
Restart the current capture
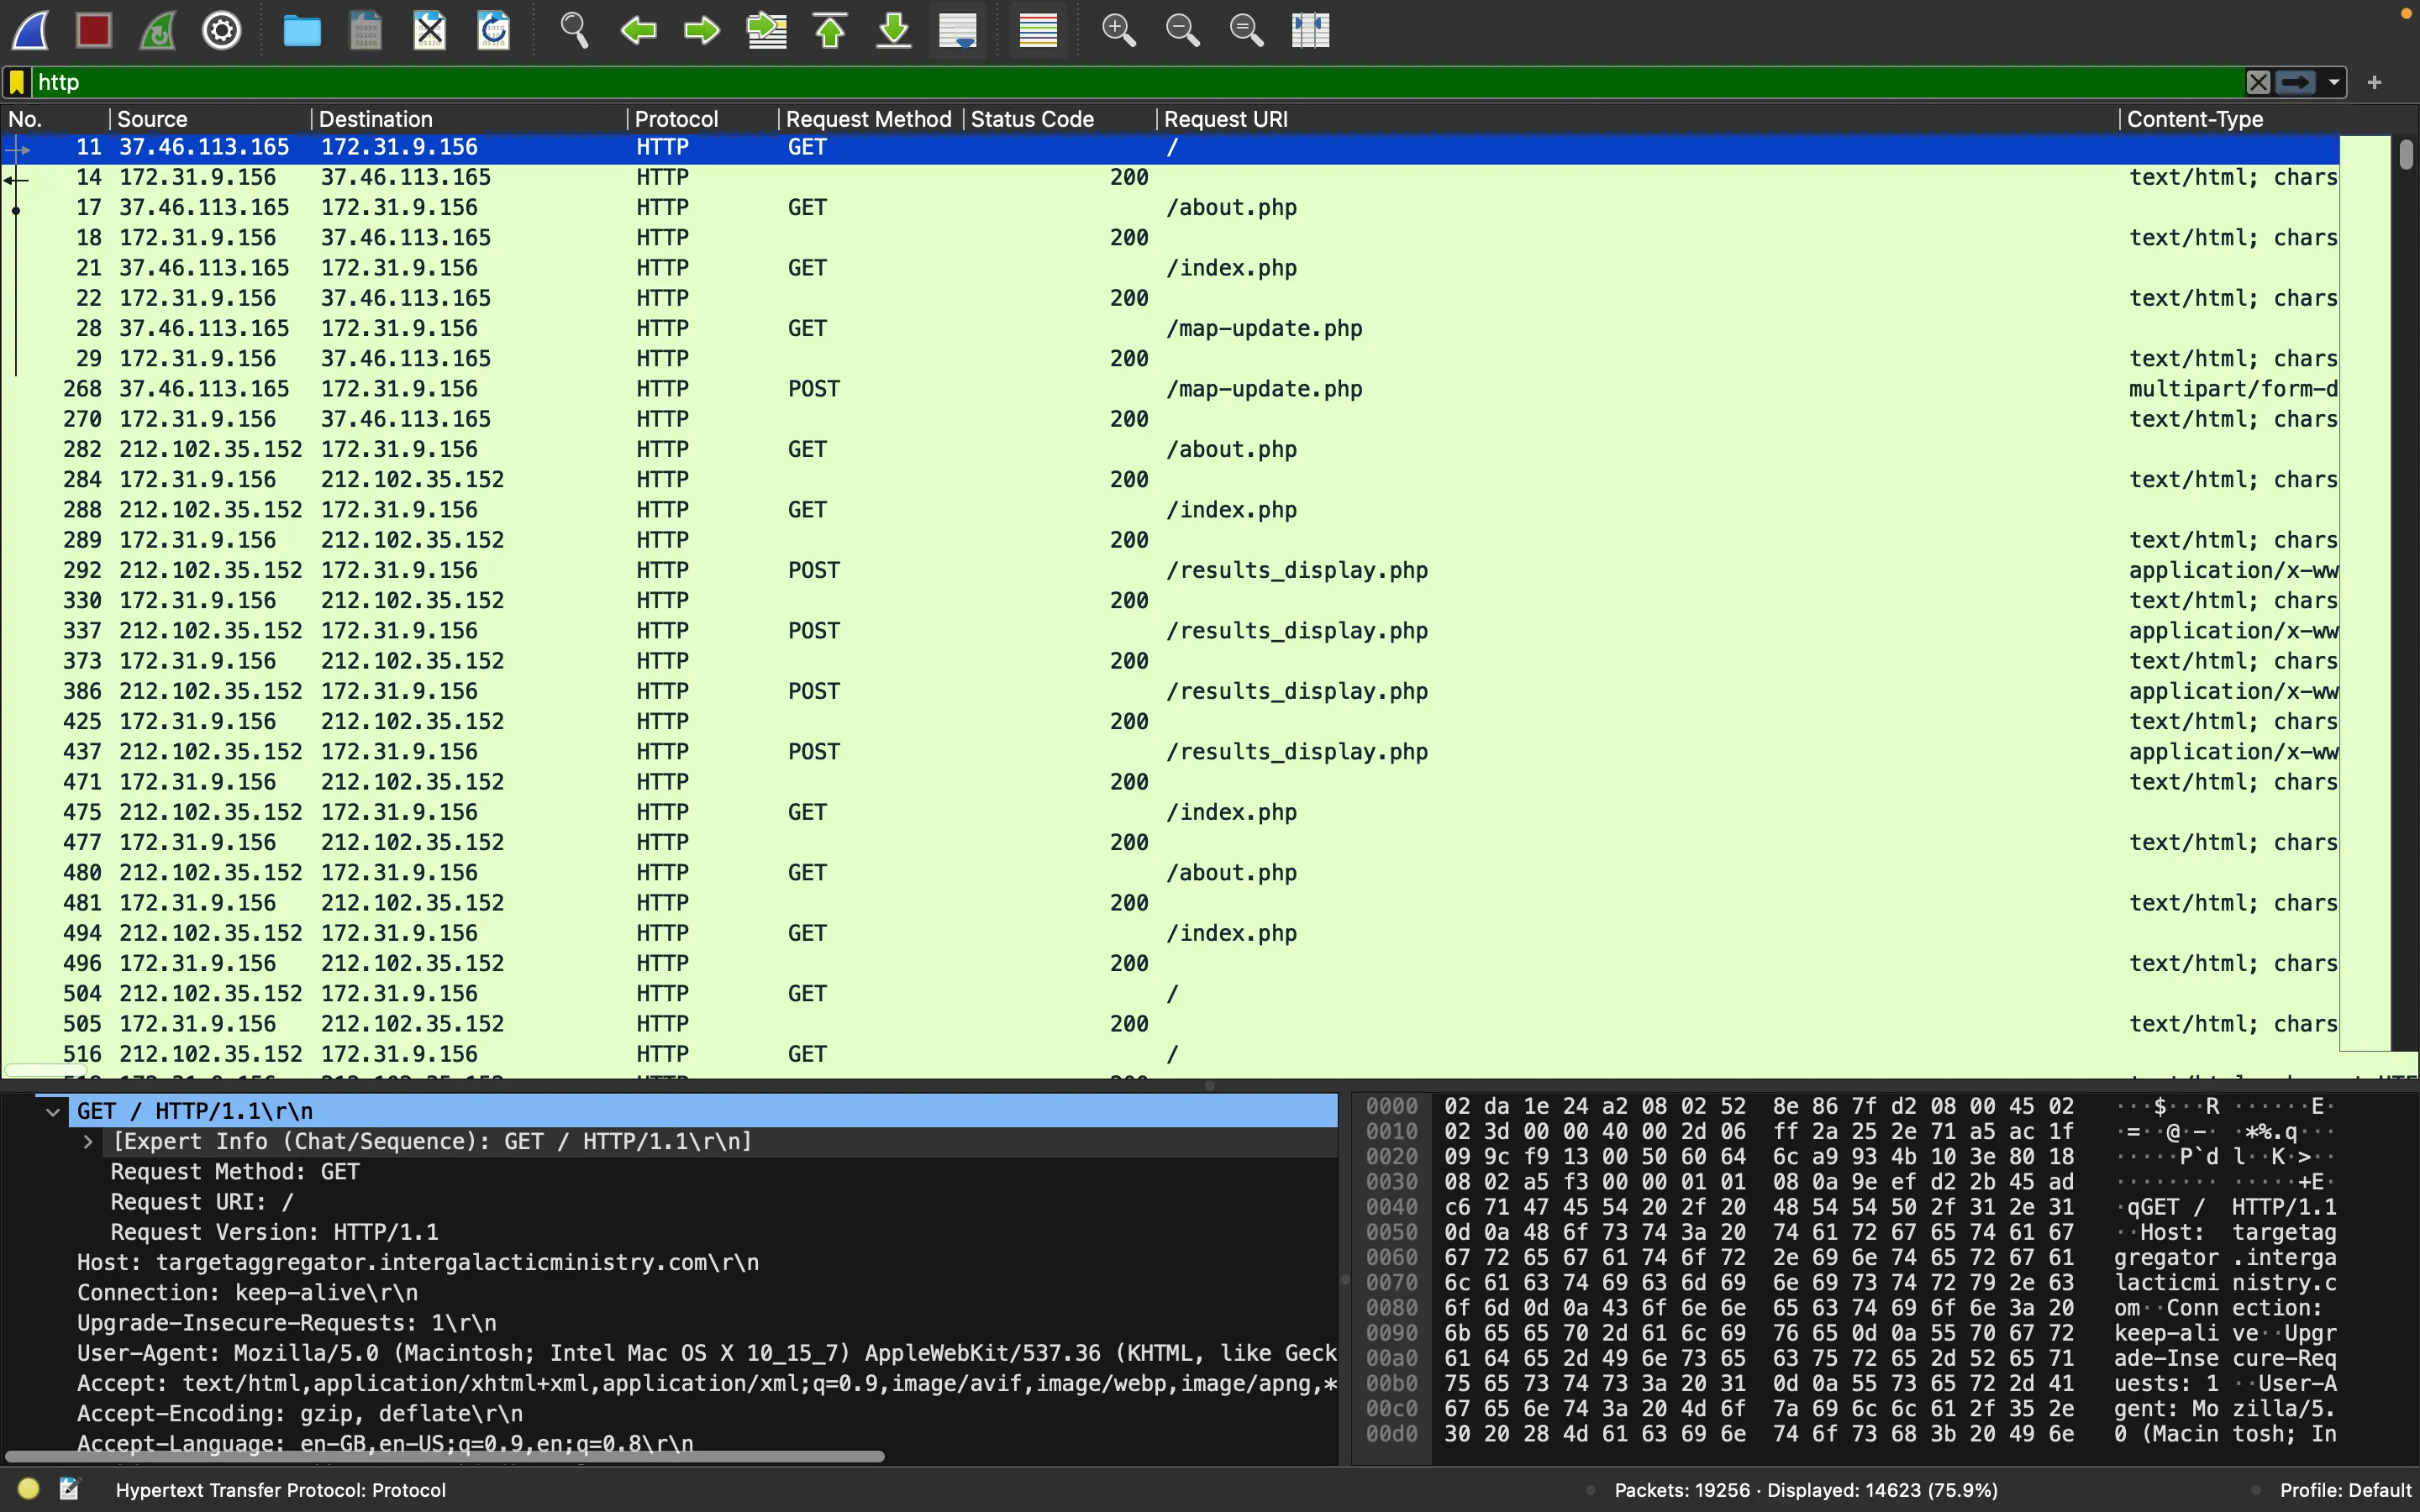158,30
